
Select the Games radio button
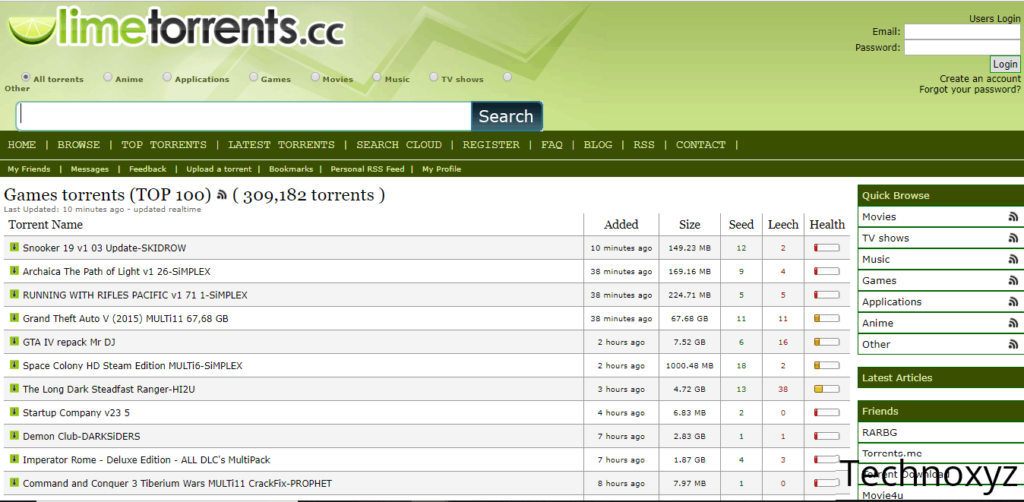point(253,77)
